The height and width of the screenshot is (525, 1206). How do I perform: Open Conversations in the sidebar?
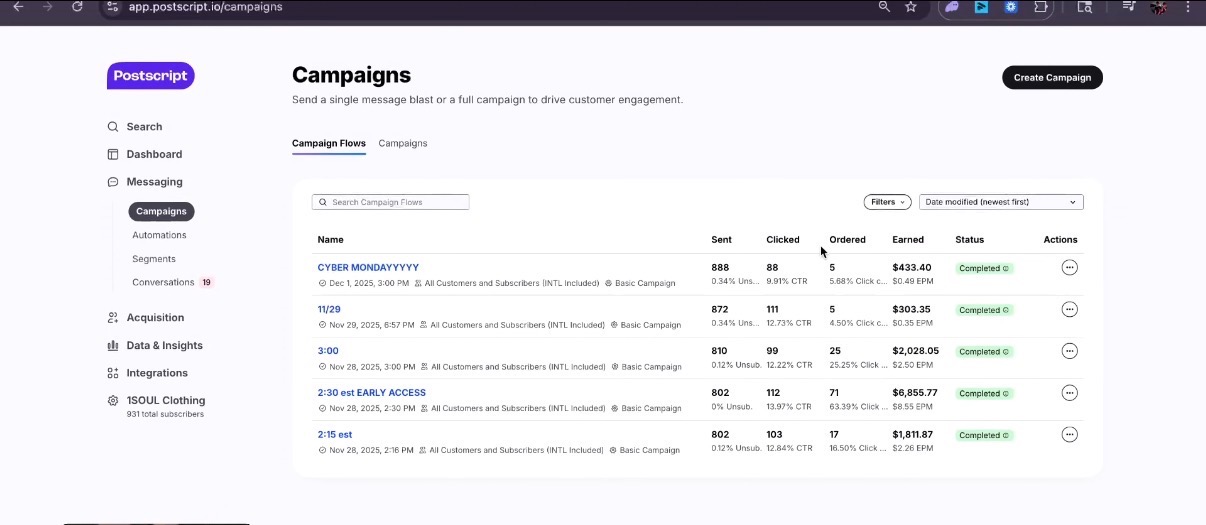(x=163, y=282)
